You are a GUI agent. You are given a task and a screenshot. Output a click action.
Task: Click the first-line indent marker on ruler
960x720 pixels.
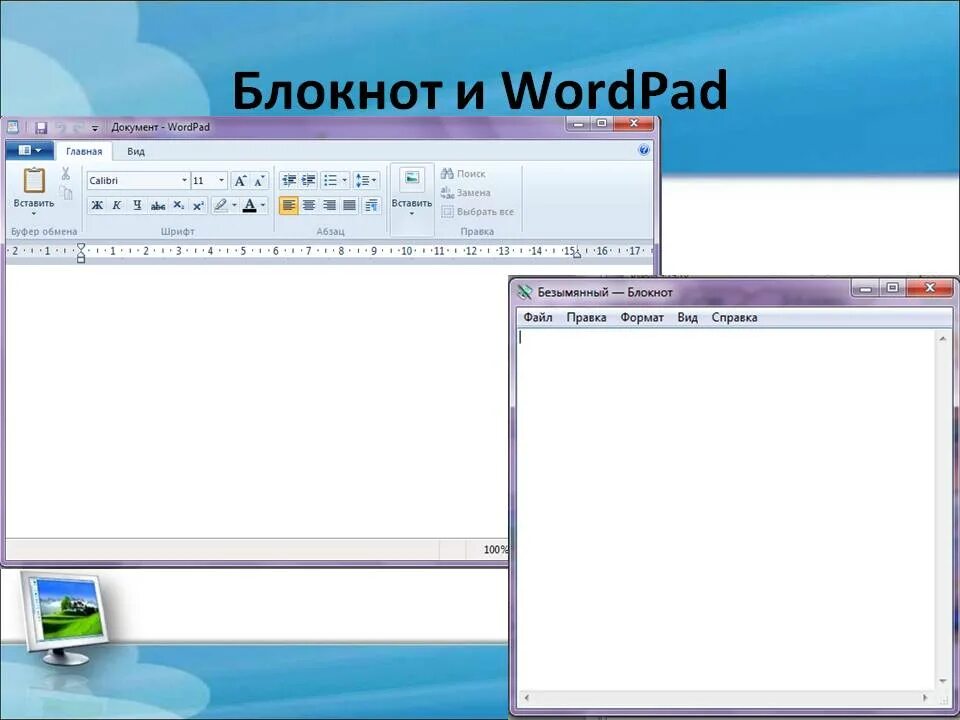[81, 247]
